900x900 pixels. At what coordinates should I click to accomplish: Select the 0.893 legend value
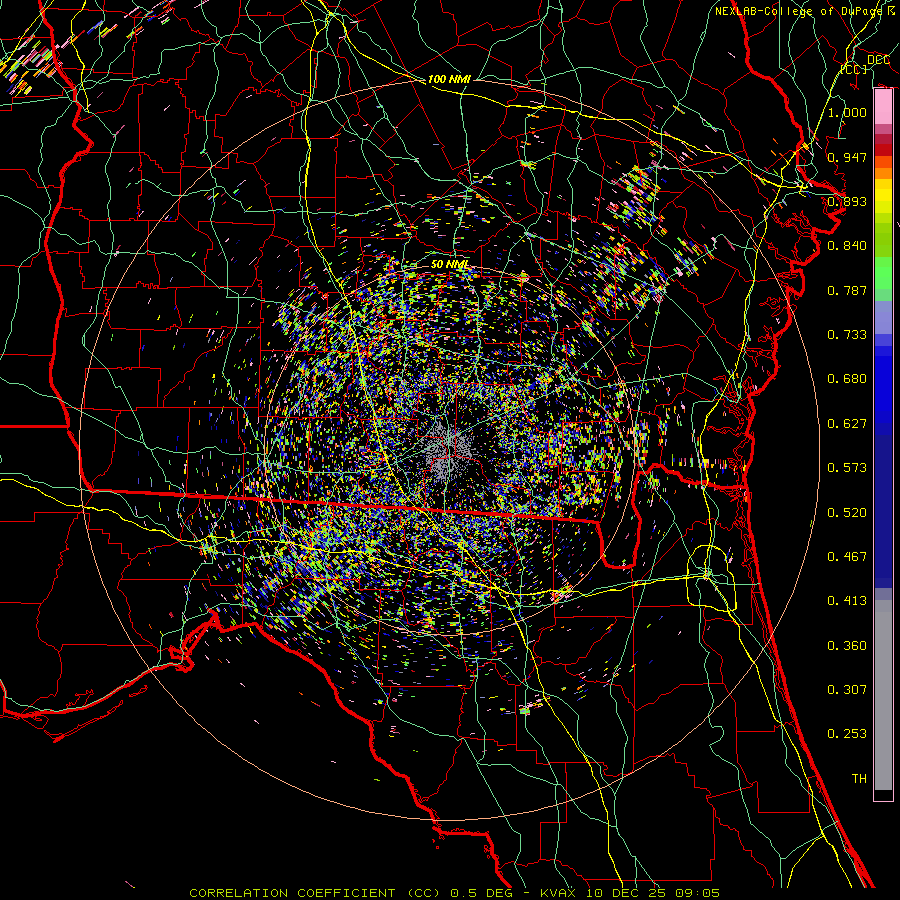pos(847,201)
